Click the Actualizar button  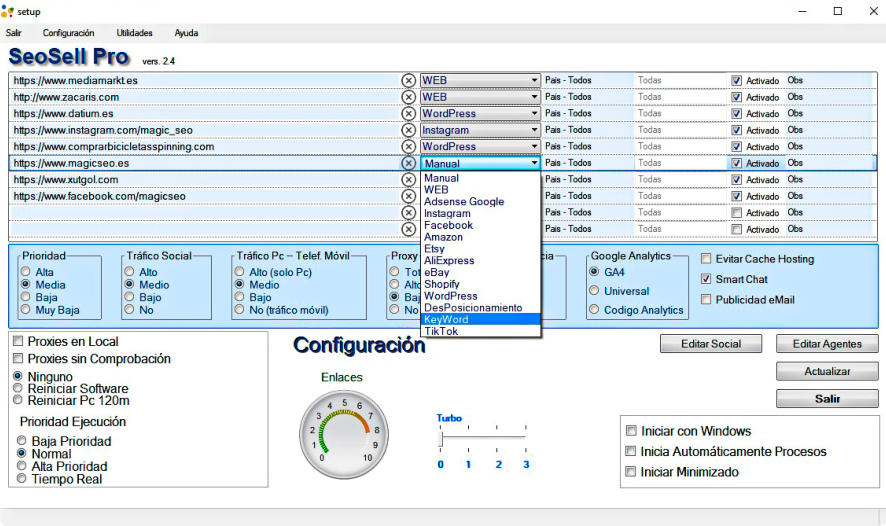(x=827, y=371)
